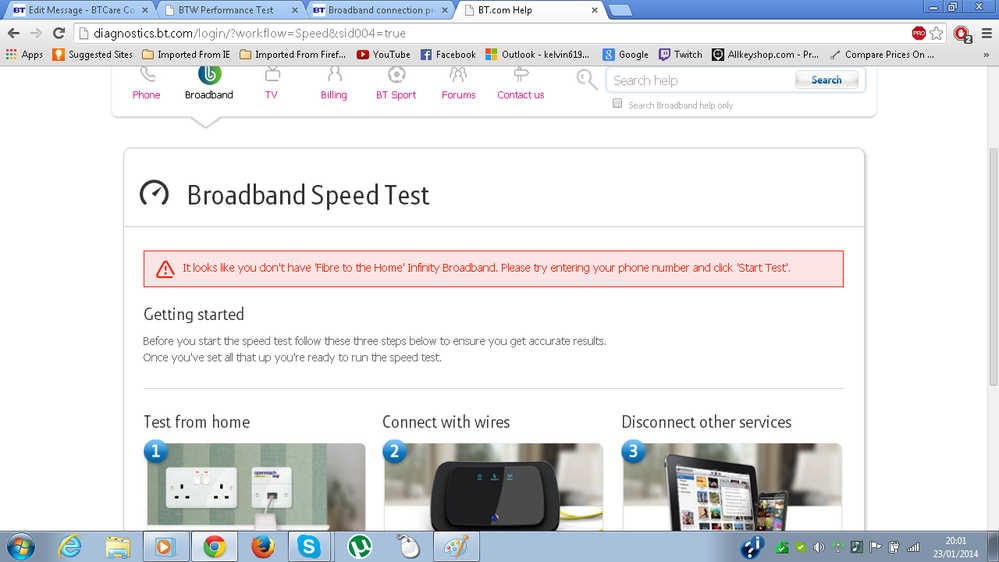The width and height of the screenshot is (999, 562).
Task: Click the browser forward arrow
Action: tap(36, 33)
